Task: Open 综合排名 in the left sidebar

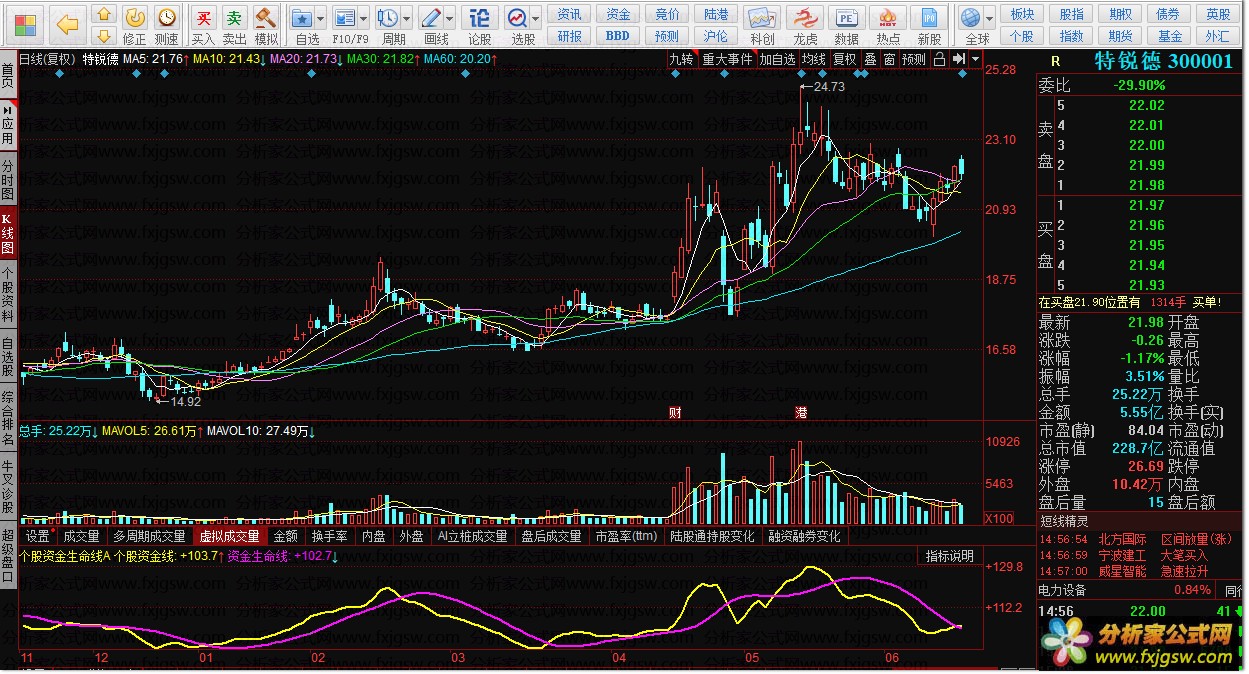Action: point(8,418)
